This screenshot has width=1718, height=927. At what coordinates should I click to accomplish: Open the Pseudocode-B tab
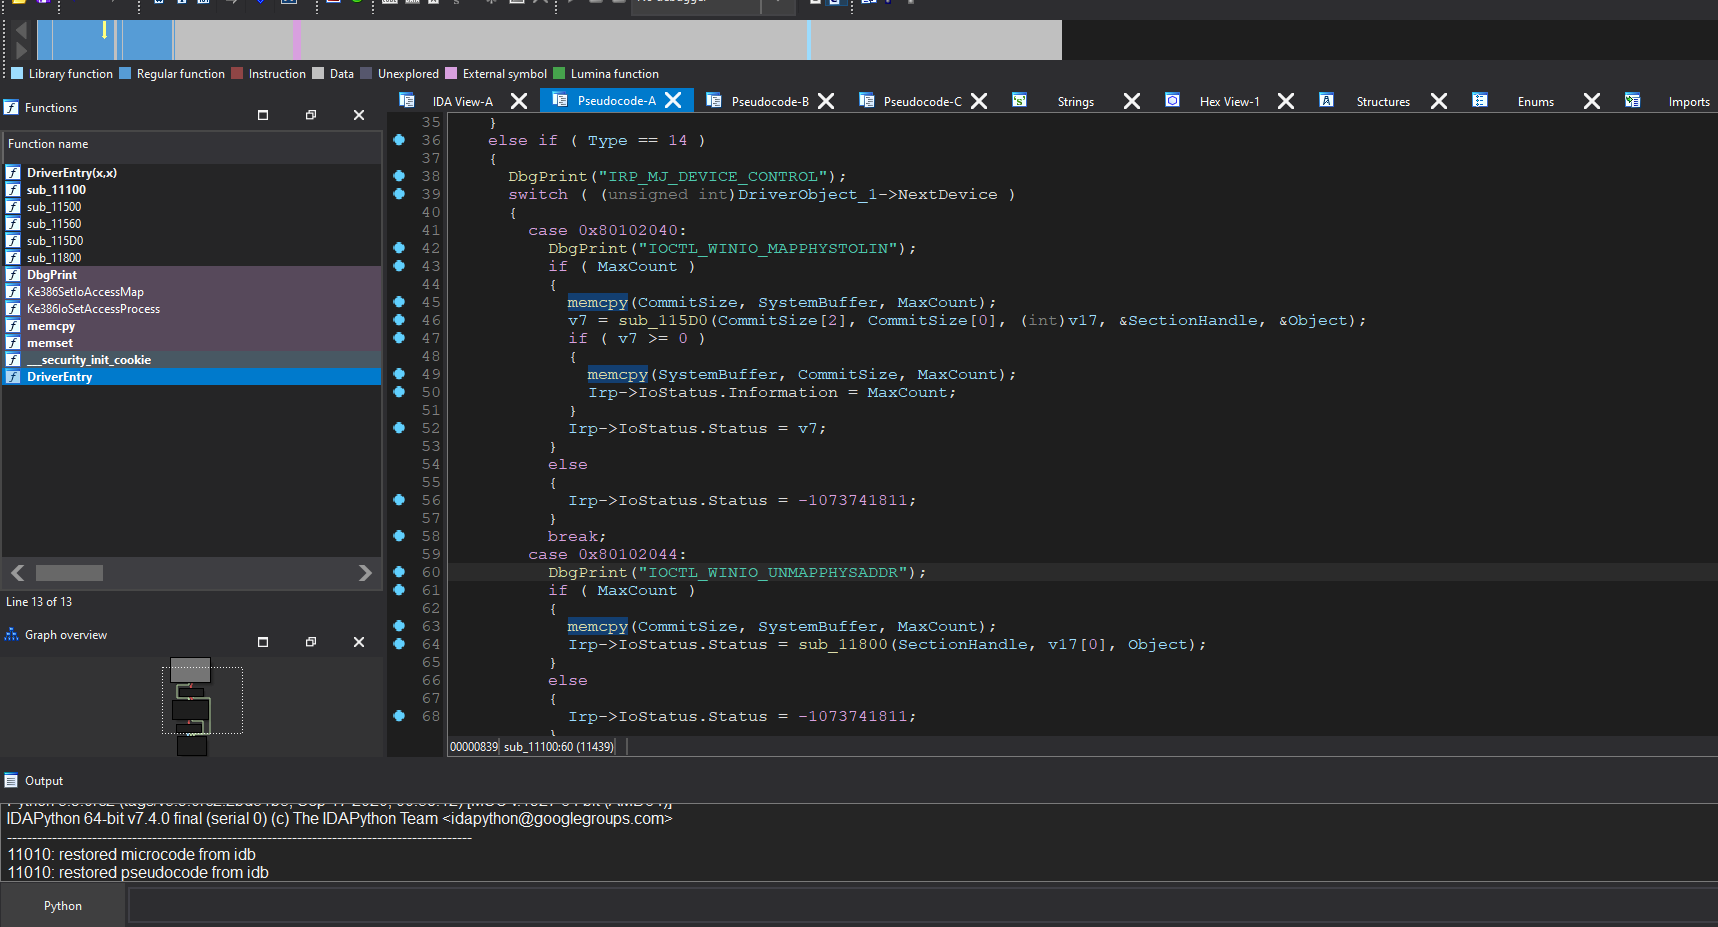[x=769, y=101]
